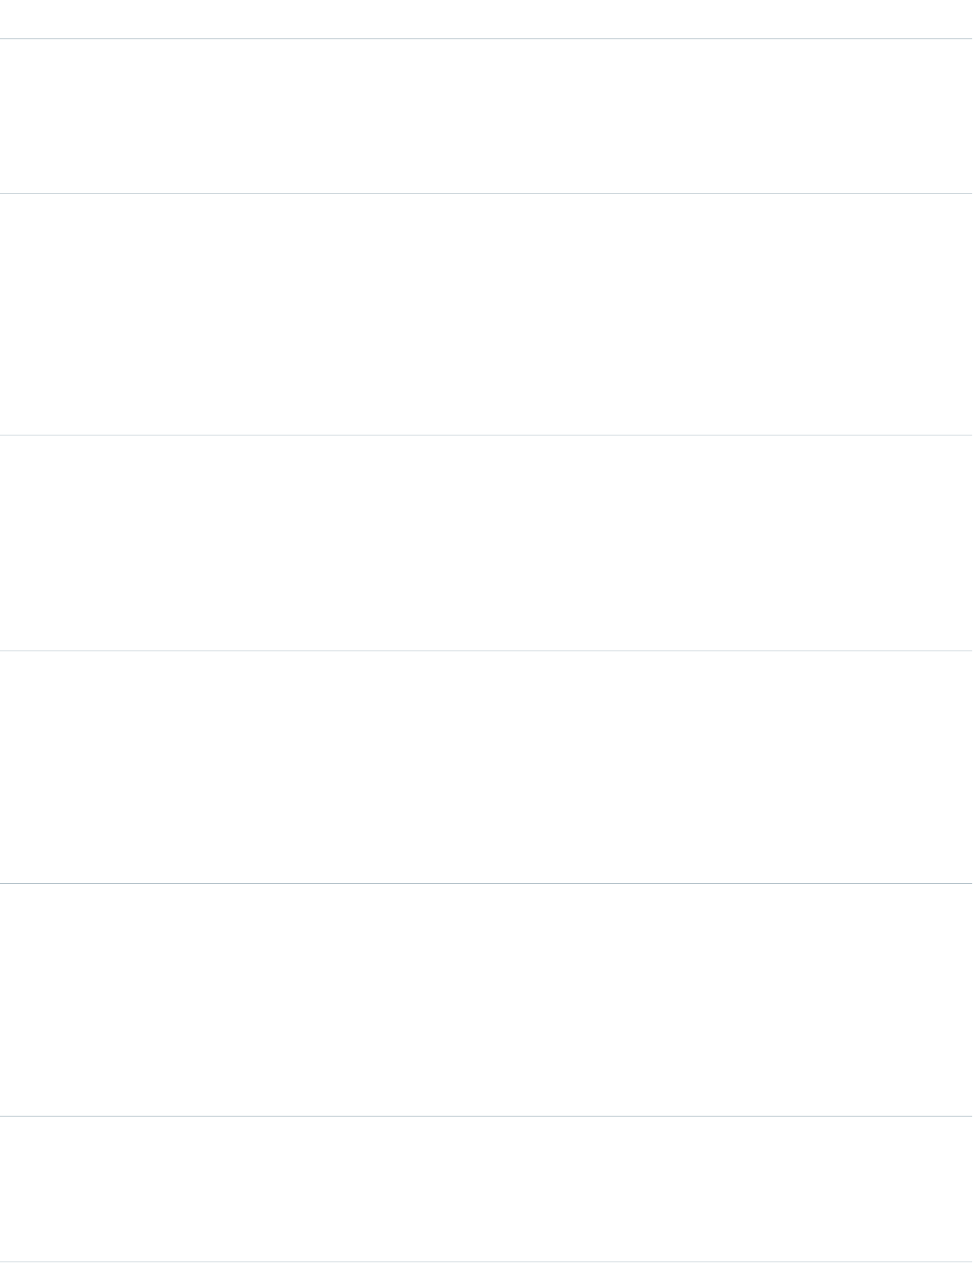The width and height of the screenshot is (973, 1263).
Task: Click the left edge of the tallest blank section
Action: pos(5,314)
